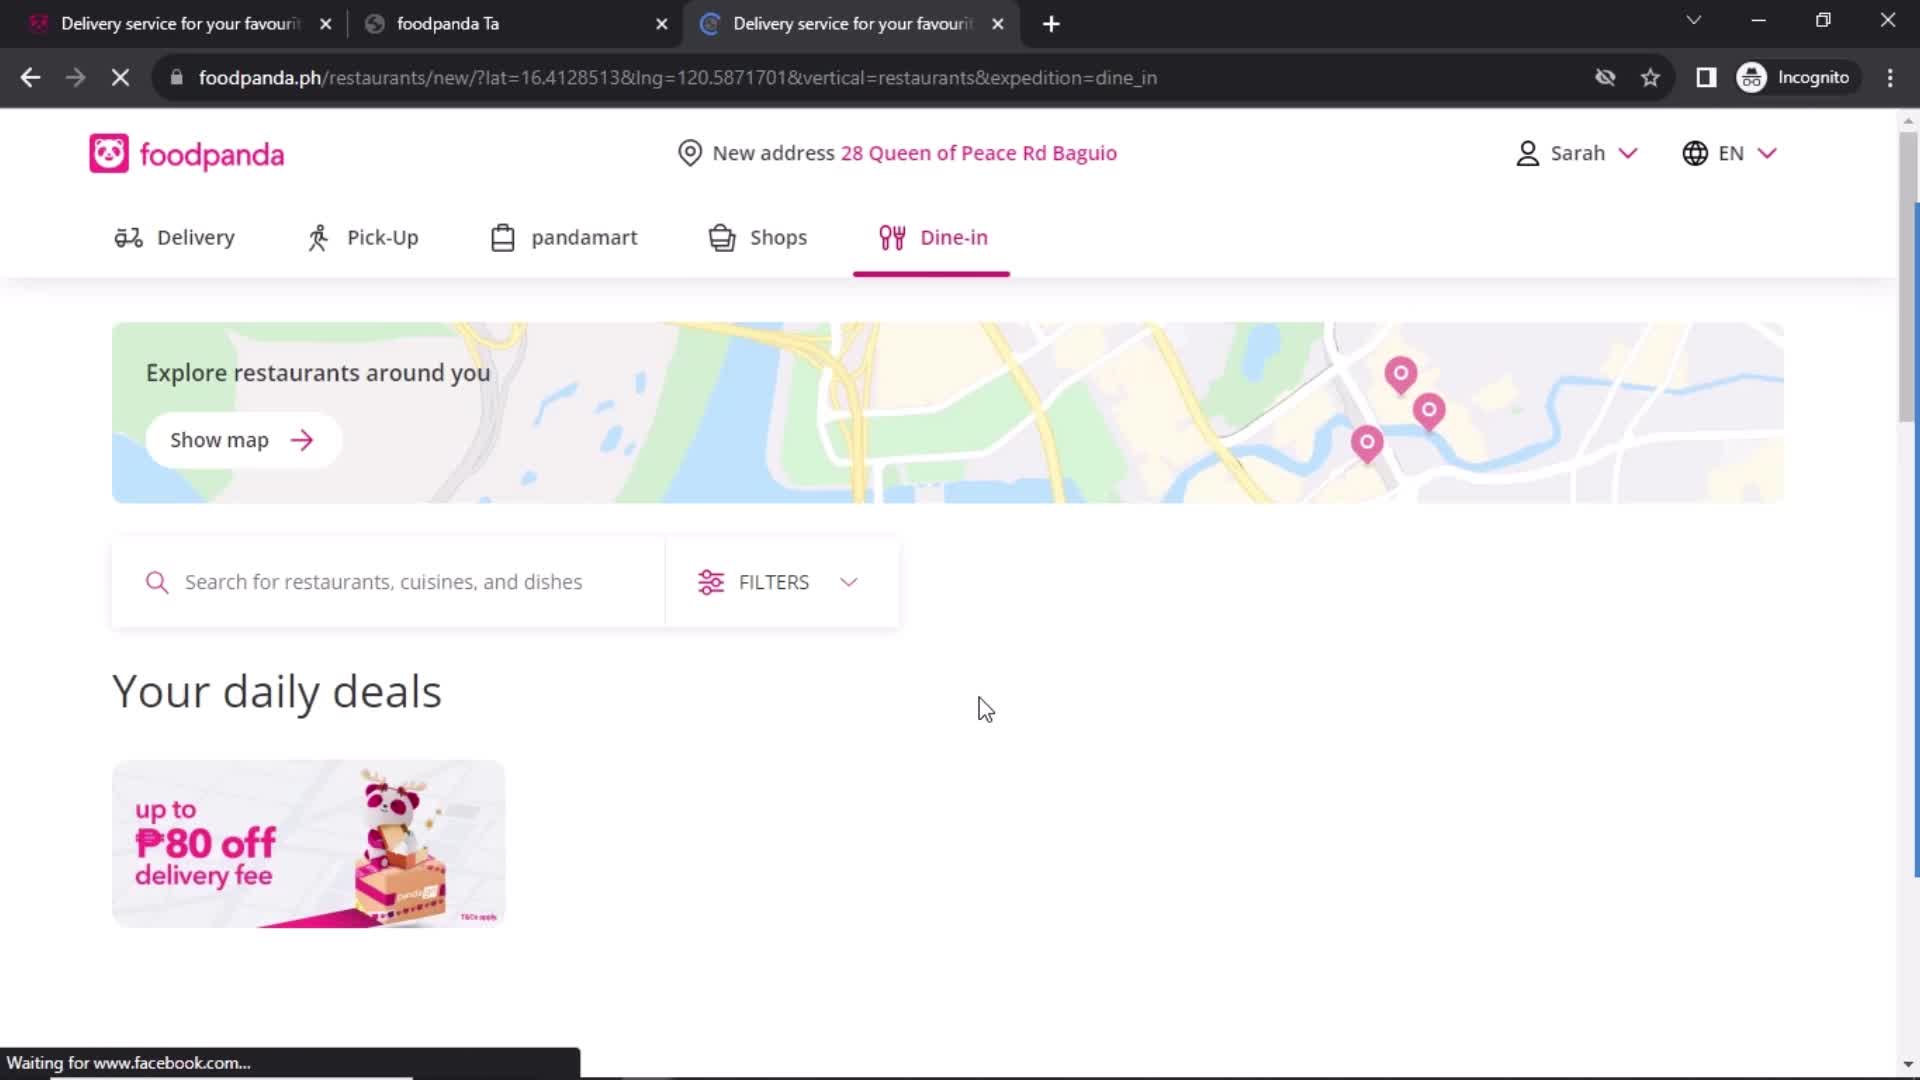The width and height of the screenshot is (1920, 1080).
Task: Click the 'Explore restaurants around you' text
Action: [318, 373]
